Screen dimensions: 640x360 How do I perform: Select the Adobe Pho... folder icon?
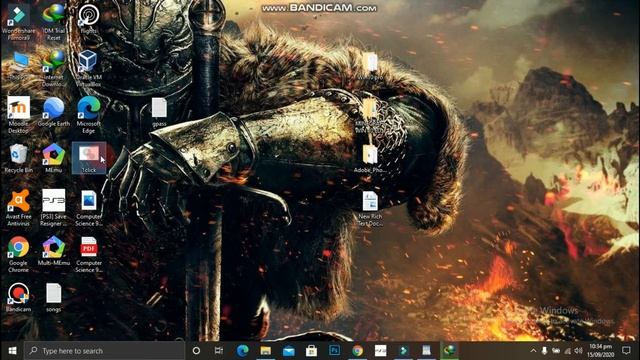[x=370, y=158]
